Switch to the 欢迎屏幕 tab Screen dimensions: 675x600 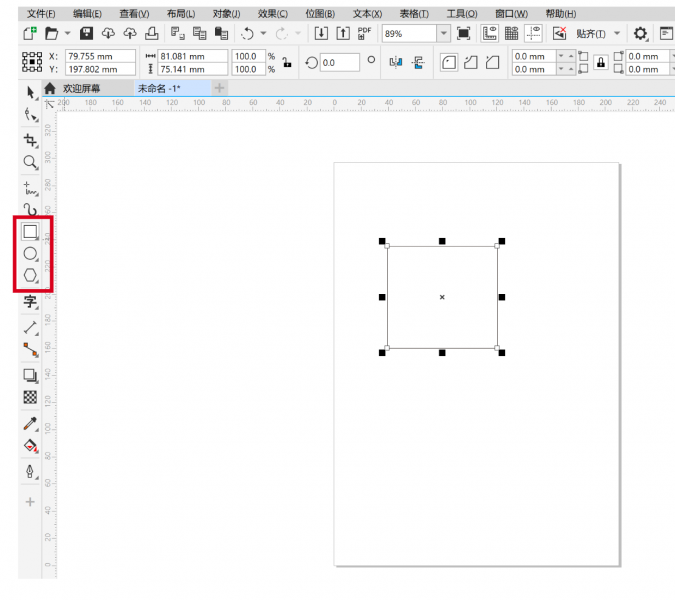click(81, 88)
